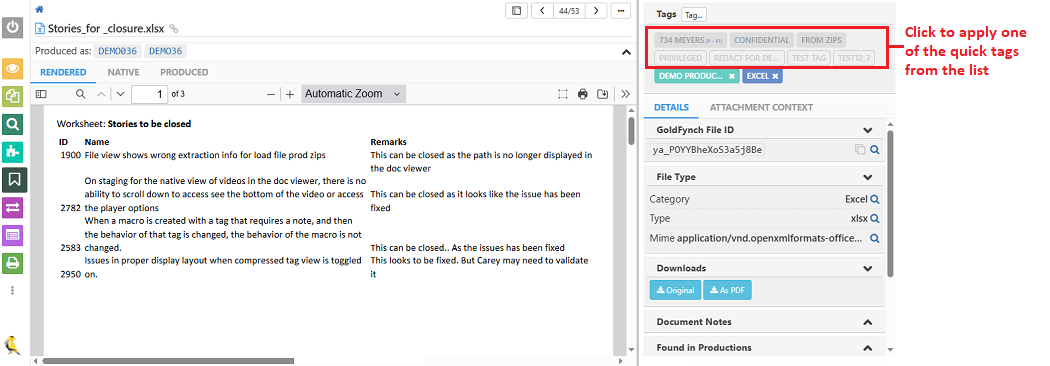Open find-in-document magnifier in viewer toolbar
This screenshot has height=366, width=1050.
point(80,94)
